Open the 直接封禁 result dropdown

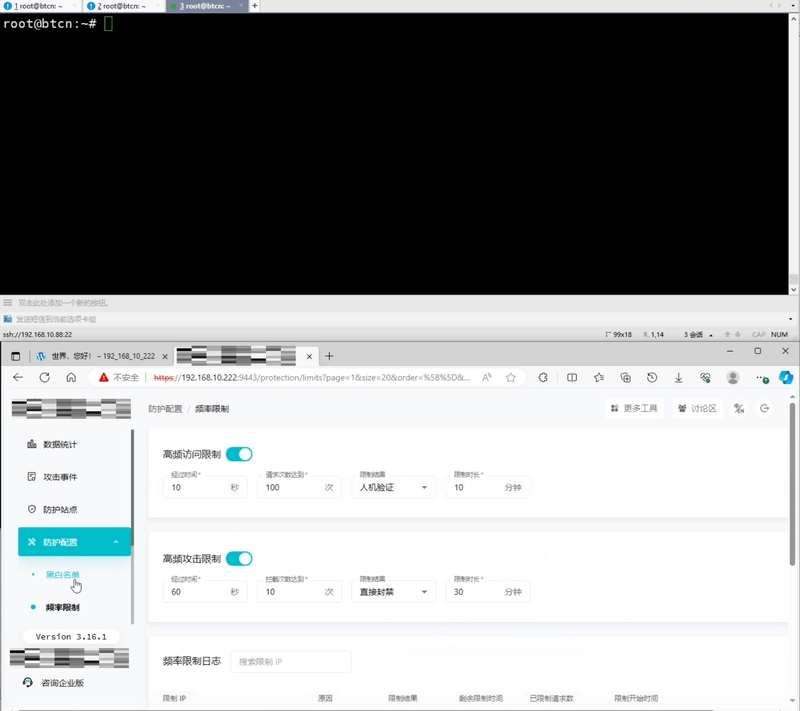pyautogui.click(x=393, y=592)
